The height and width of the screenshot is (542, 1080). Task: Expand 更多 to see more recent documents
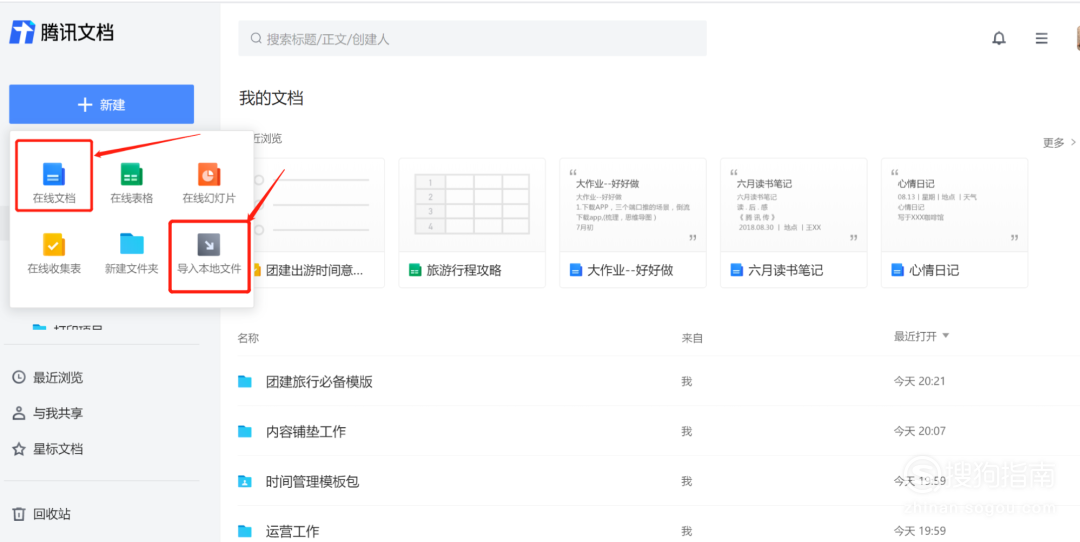[1059, 143]
